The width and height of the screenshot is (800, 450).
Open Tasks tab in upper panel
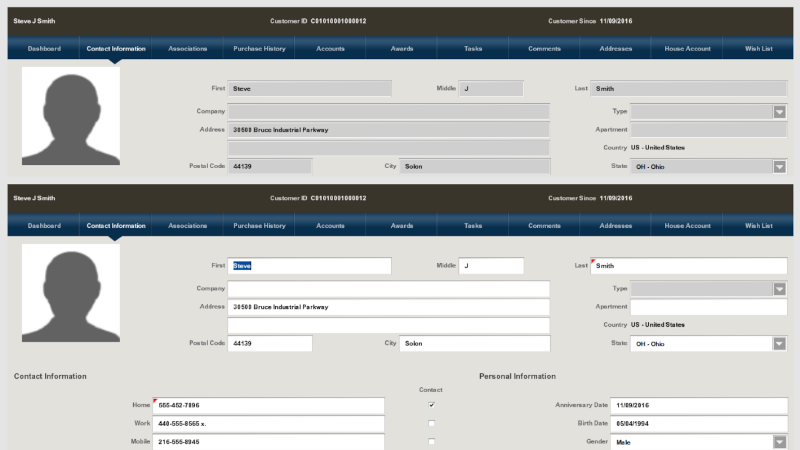click(x=473, y=48)
